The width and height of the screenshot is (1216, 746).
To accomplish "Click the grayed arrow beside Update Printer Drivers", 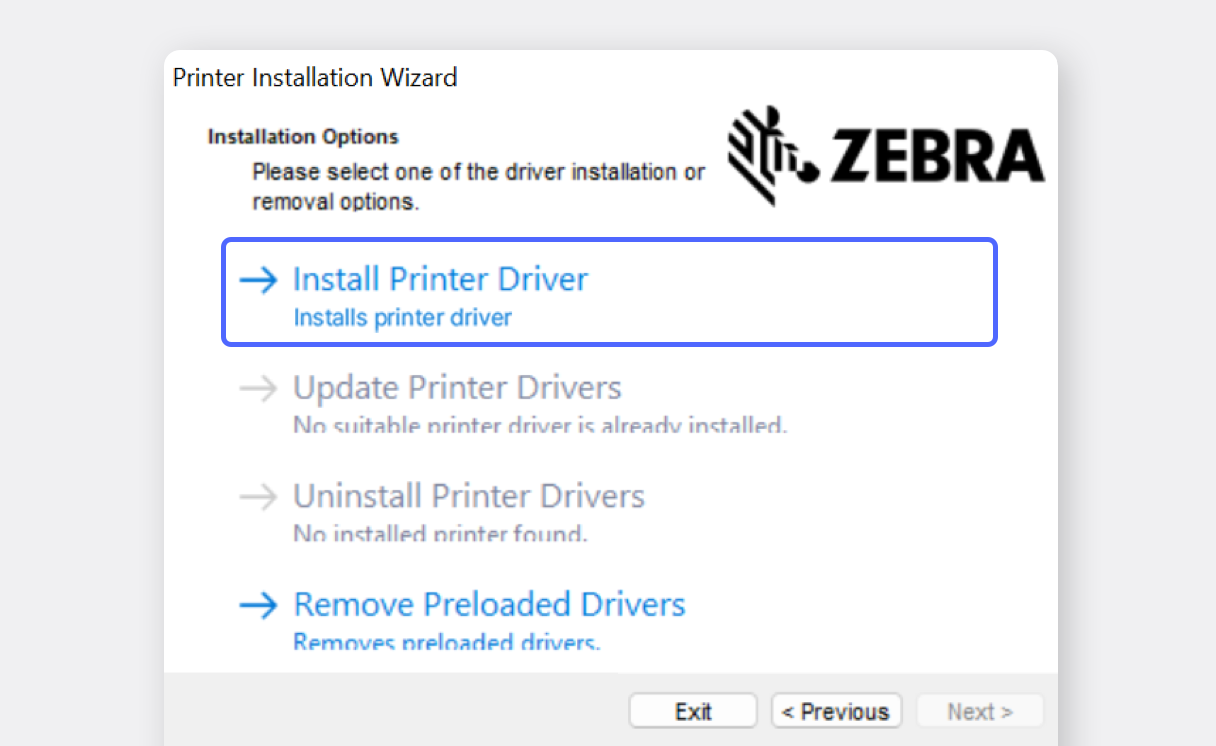I will point(258,388).
